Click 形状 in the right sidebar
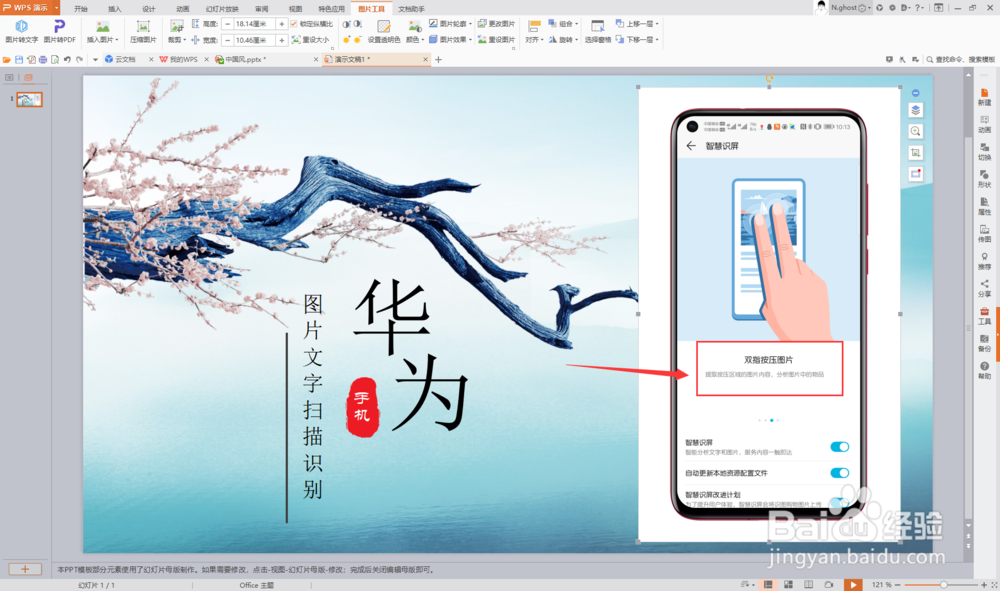This screenshot has height=591, width=1000. coord(985,179)
